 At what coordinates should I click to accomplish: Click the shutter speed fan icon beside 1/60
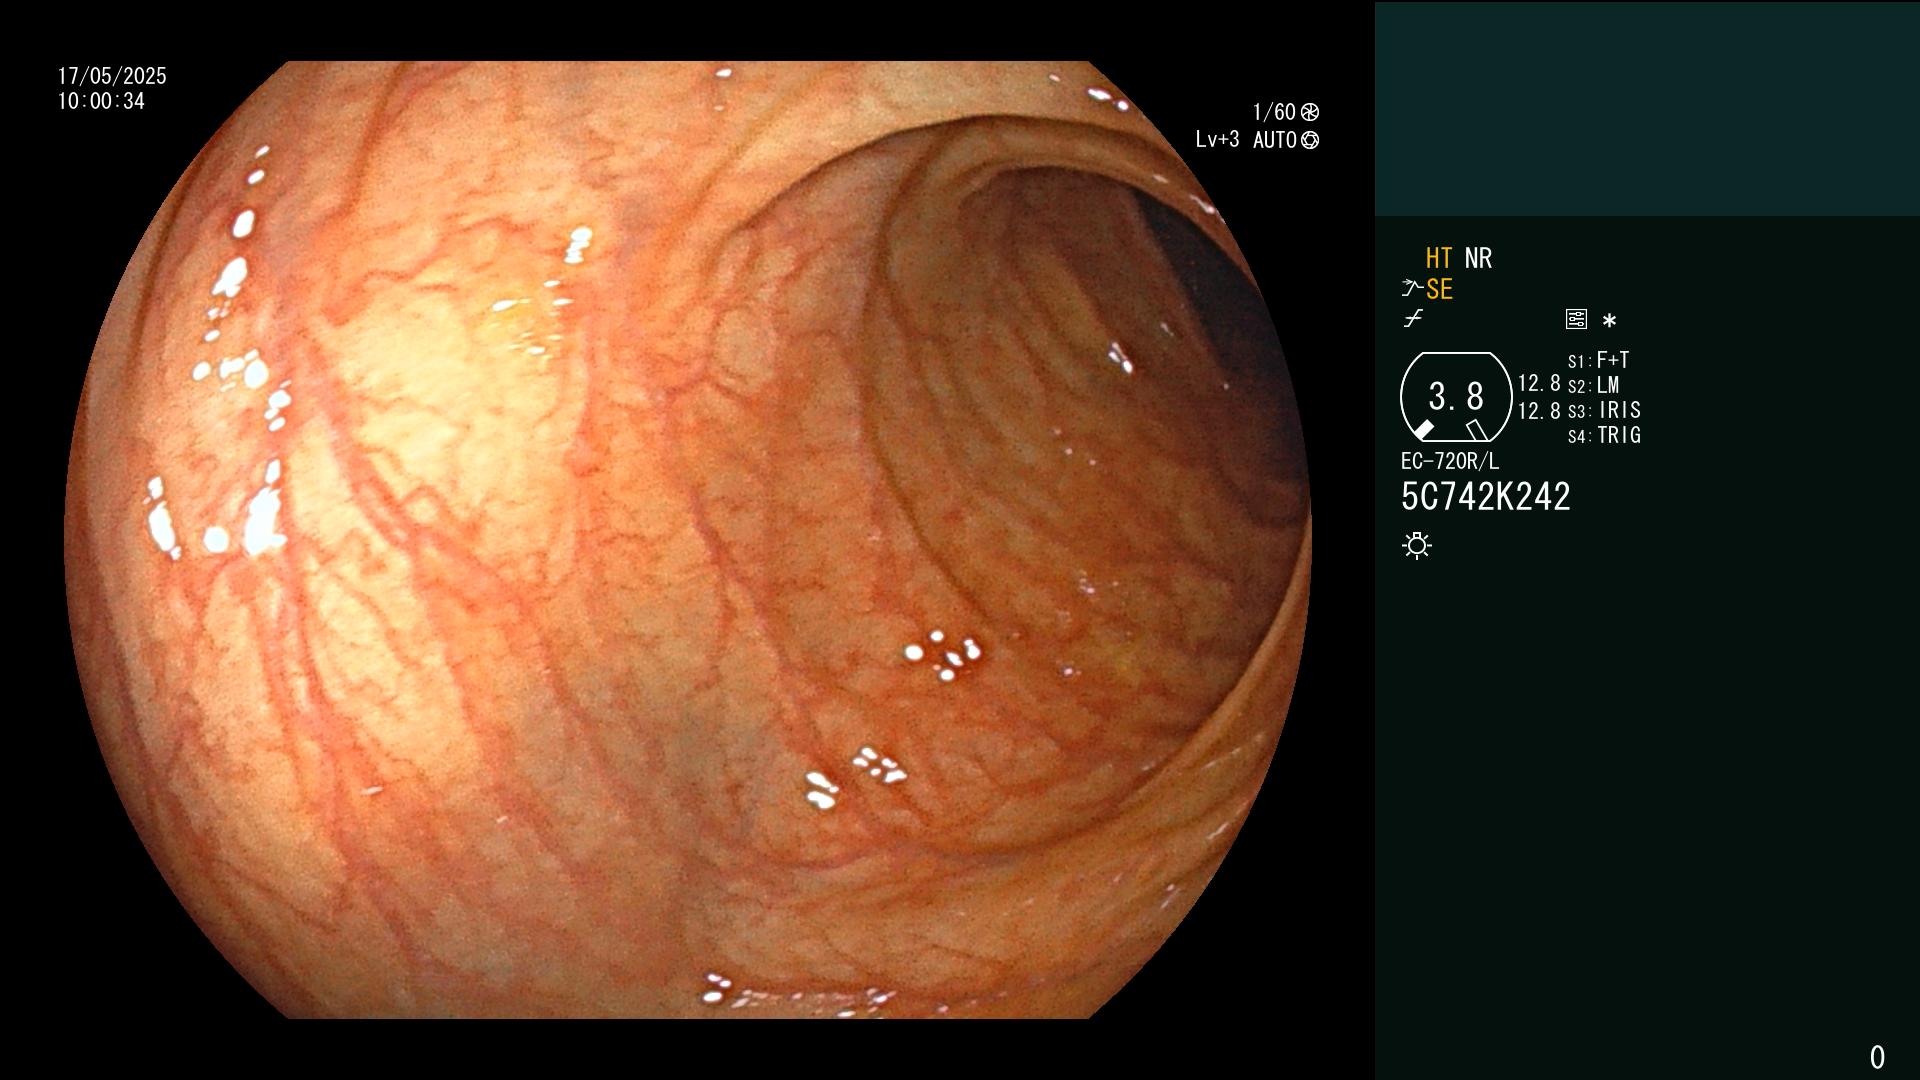[x=1310, y=112]
